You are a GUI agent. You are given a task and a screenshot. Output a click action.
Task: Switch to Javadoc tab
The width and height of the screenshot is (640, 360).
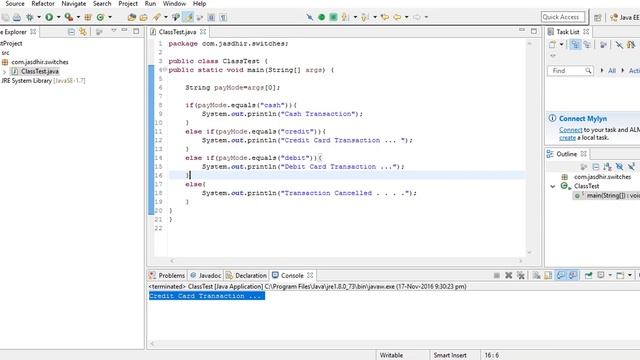(205, 276)
